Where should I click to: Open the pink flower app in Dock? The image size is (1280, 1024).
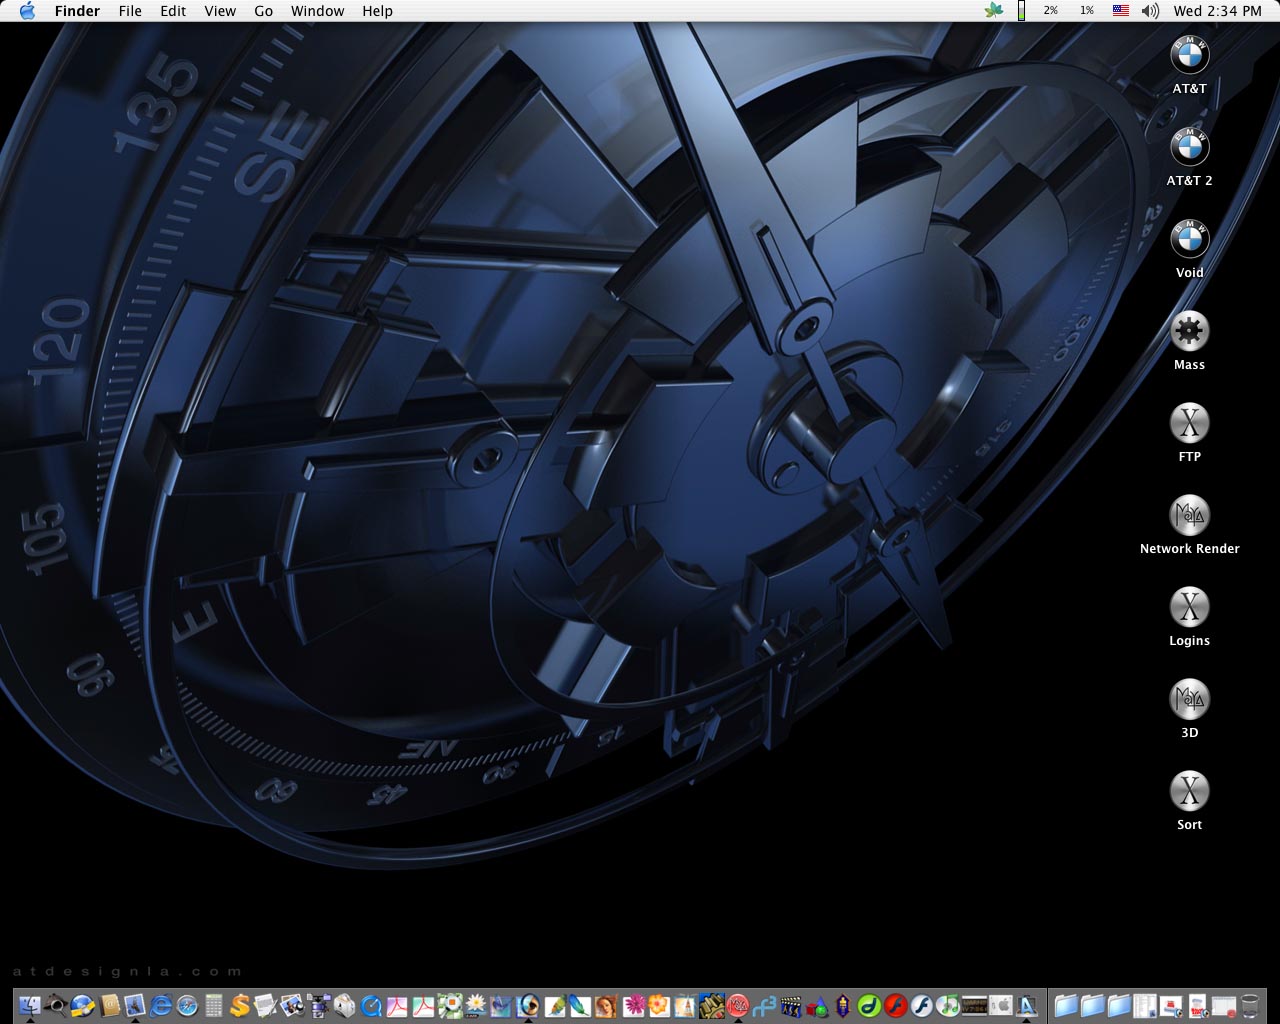click(633, 1005)
